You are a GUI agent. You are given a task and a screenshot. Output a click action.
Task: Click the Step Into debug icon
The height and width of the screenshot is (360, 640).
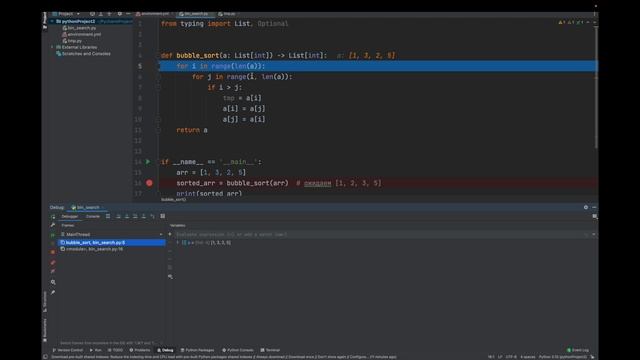[127, 216]
